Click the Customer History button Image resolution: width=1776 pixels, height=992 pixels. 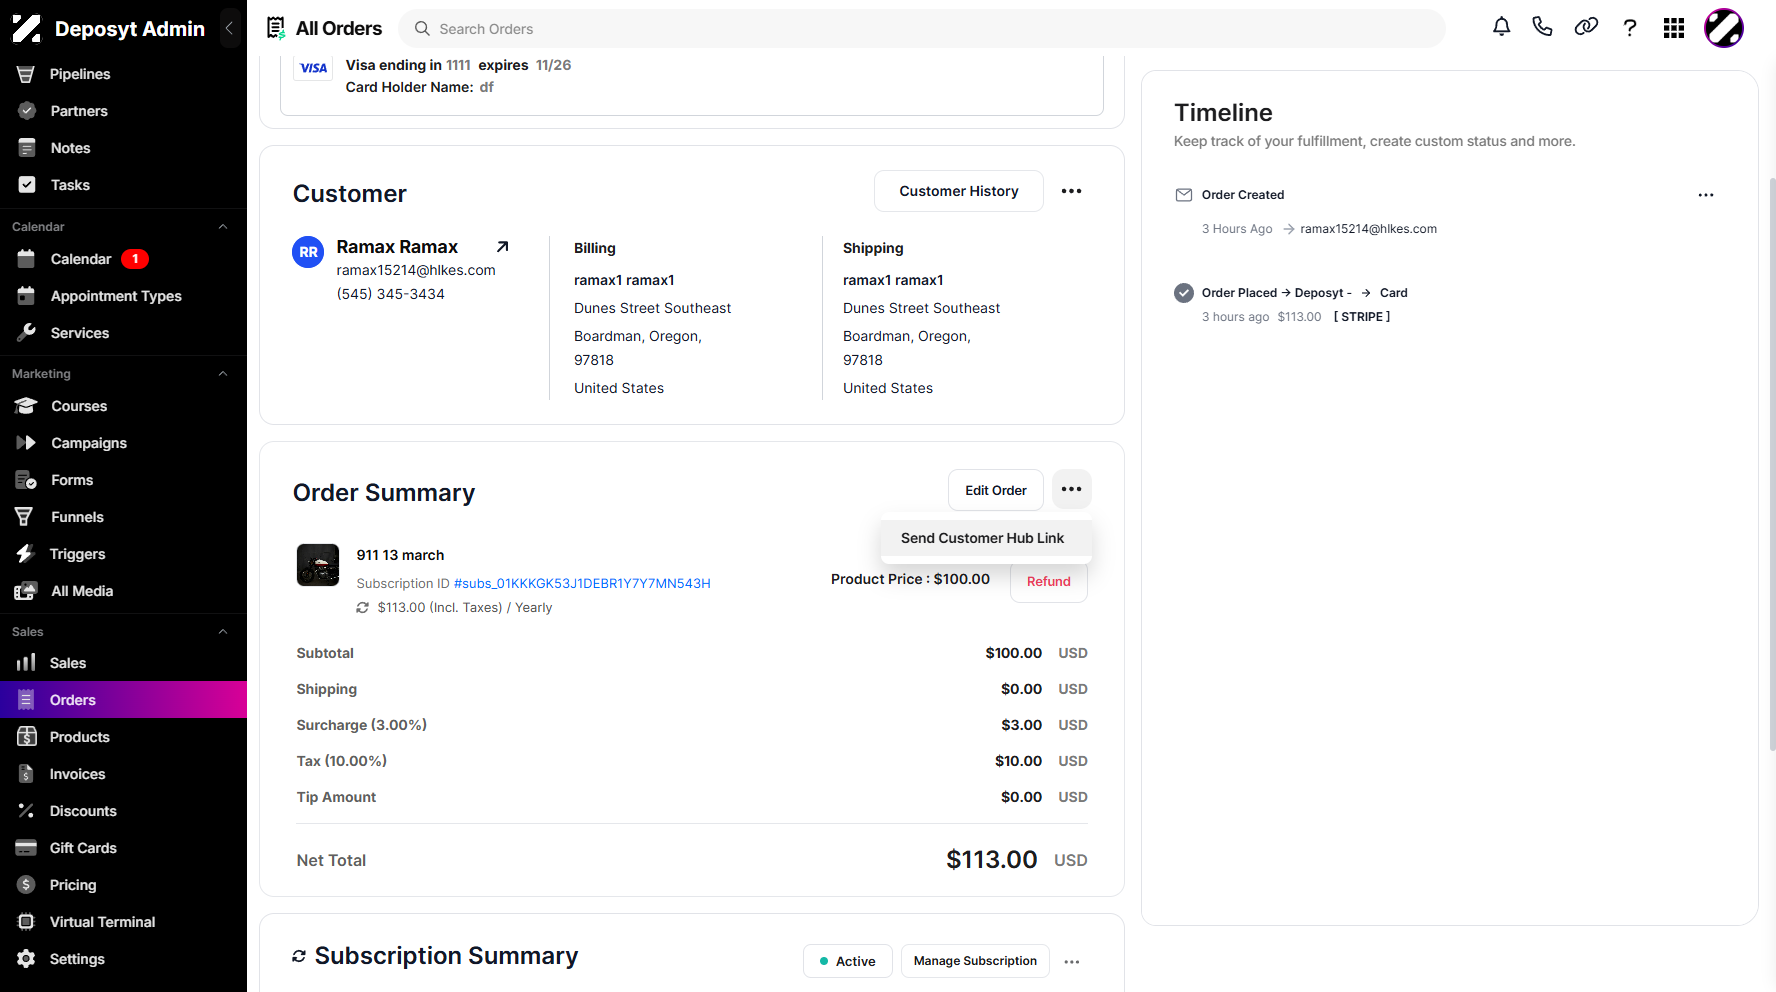pyautogui.click(x=958, y=191)
